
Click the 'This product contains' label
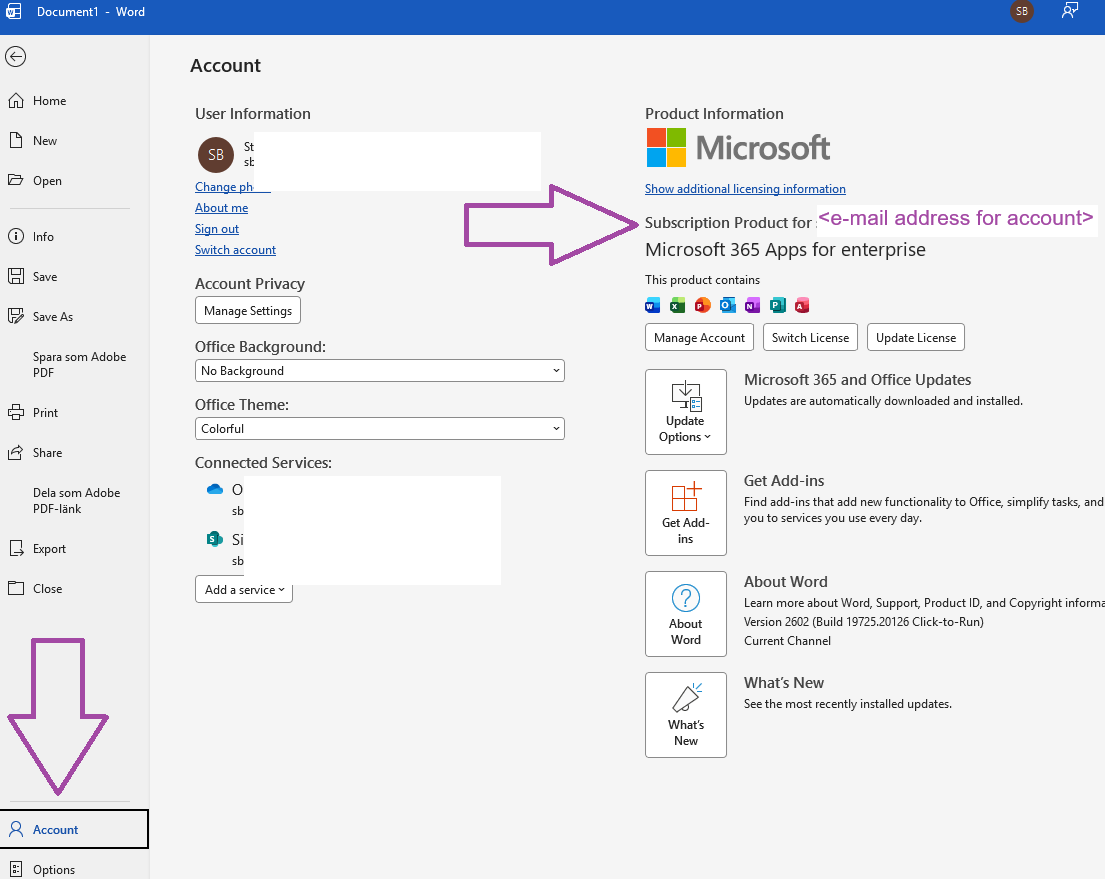click(702, 280)
